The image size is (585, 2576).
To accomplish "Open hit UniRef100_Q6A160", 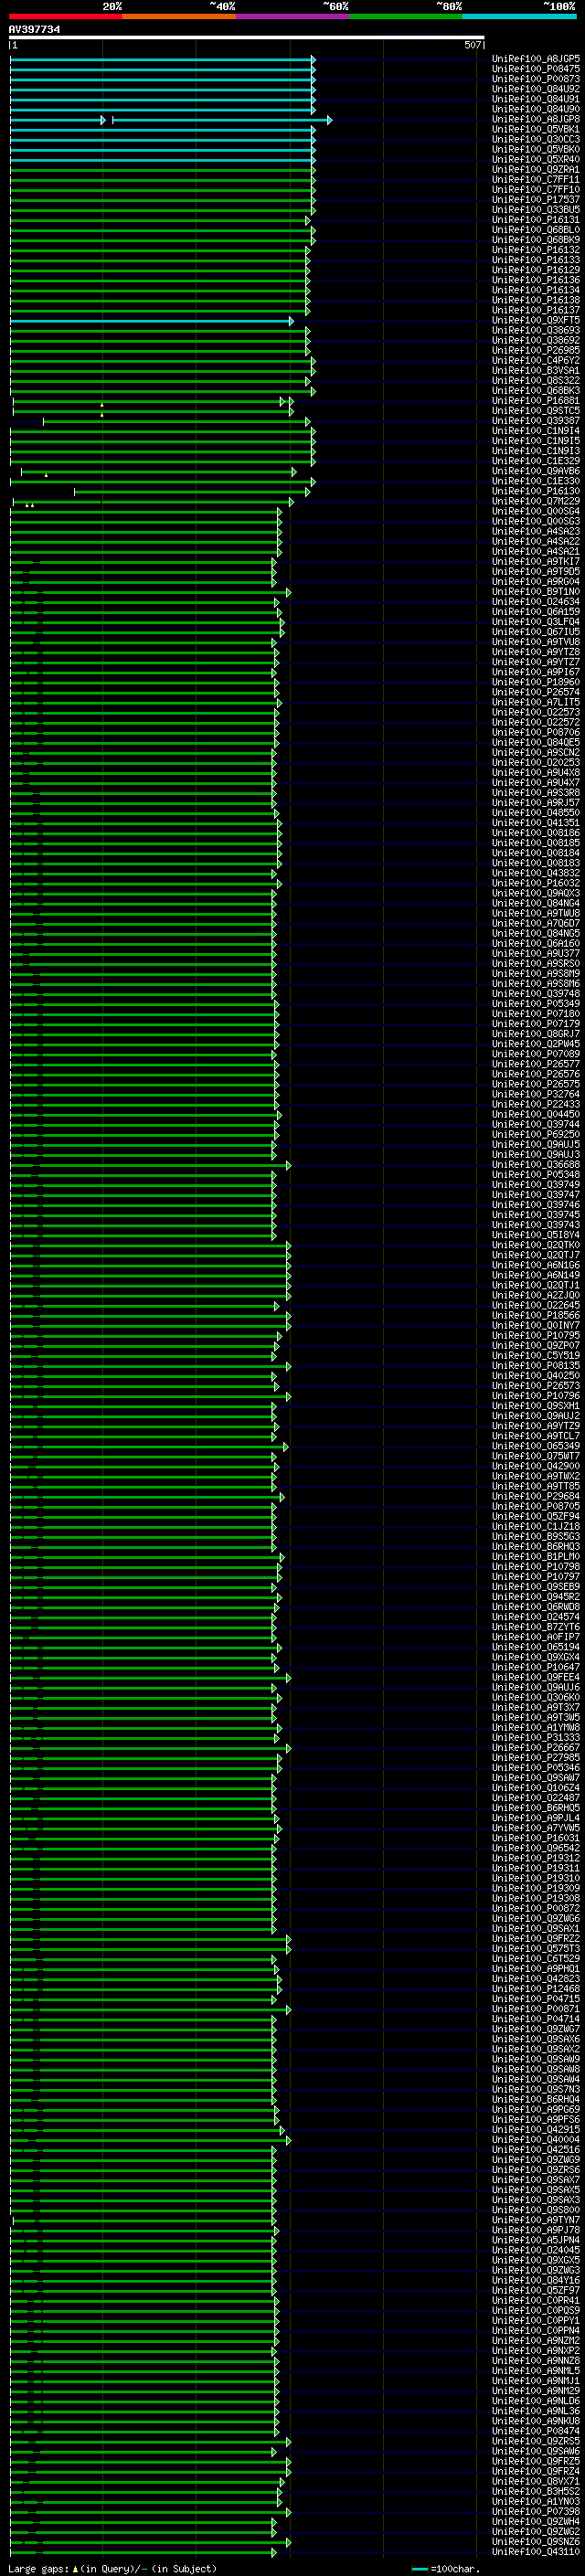I will pyautogui.click(x=535, y=943).
